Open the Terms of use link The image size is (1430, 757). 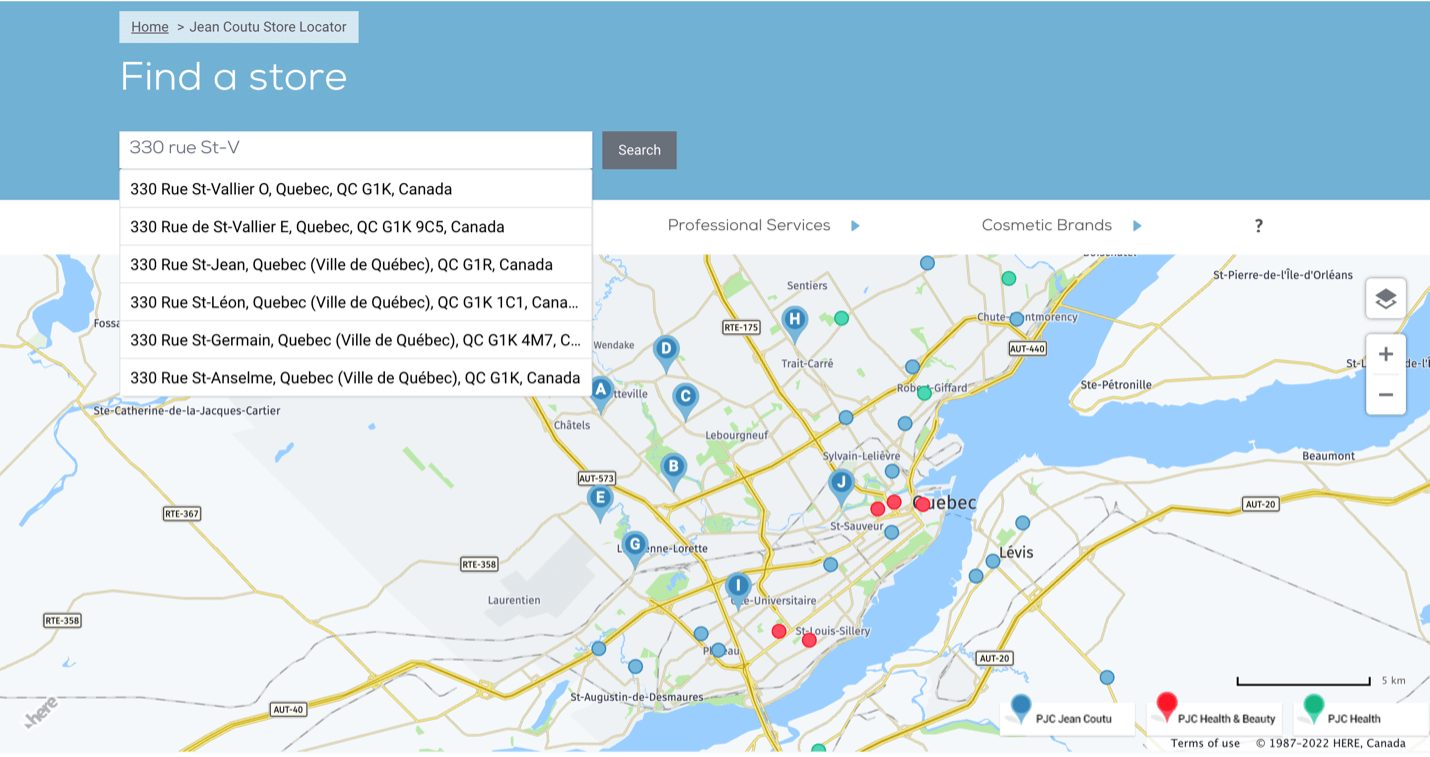coord(1204,743)
